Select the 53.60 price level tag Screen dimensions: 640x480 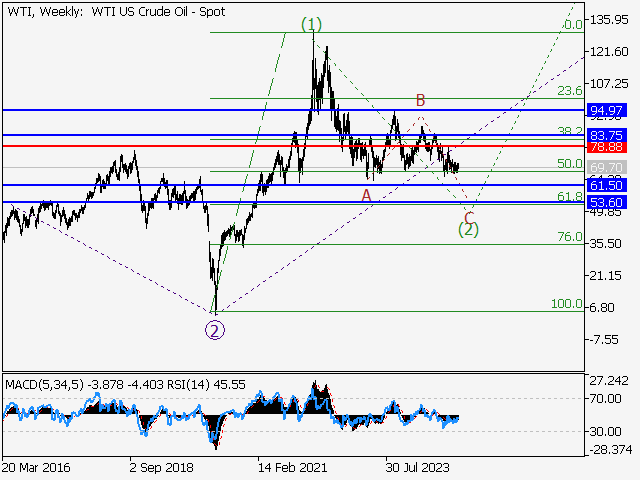coord(607,202)
